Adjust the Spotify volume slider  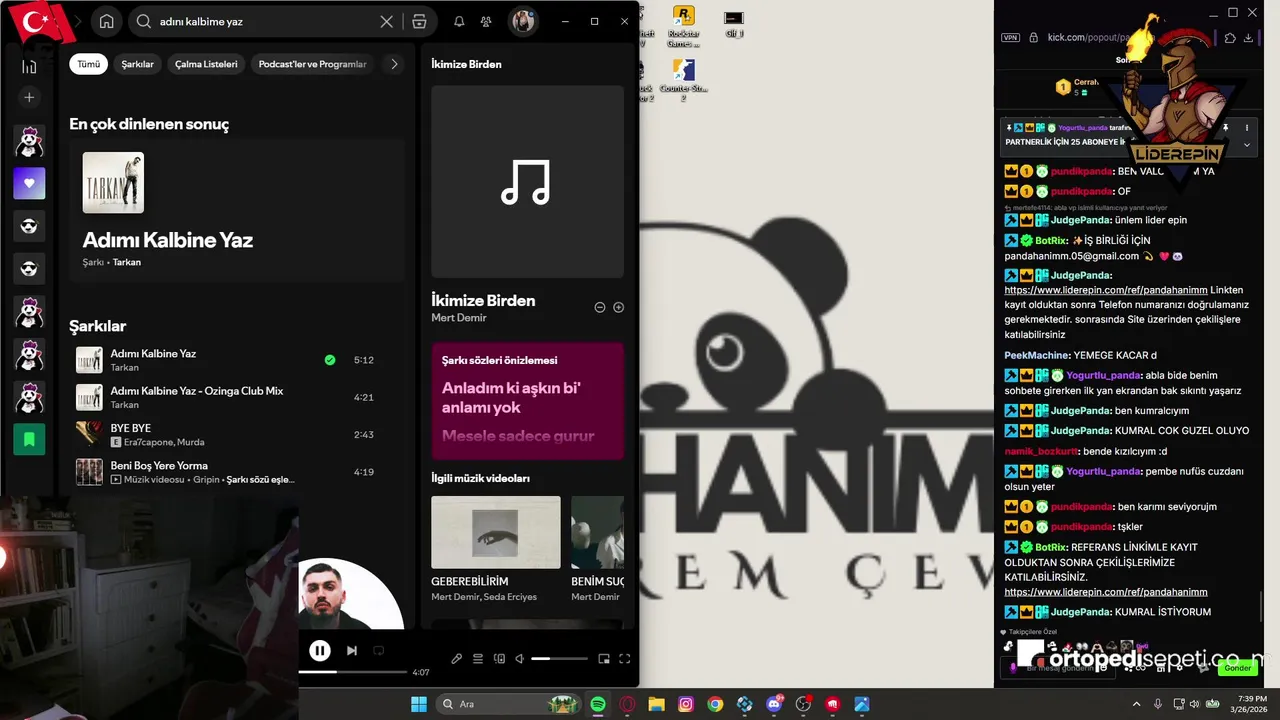click(559, 658)
